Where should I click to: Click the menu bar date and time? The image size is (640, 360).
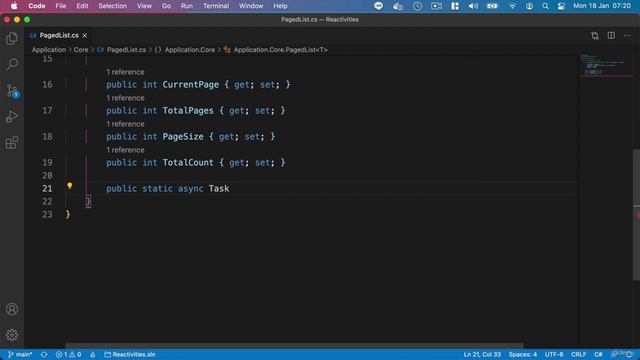[602, 6]
